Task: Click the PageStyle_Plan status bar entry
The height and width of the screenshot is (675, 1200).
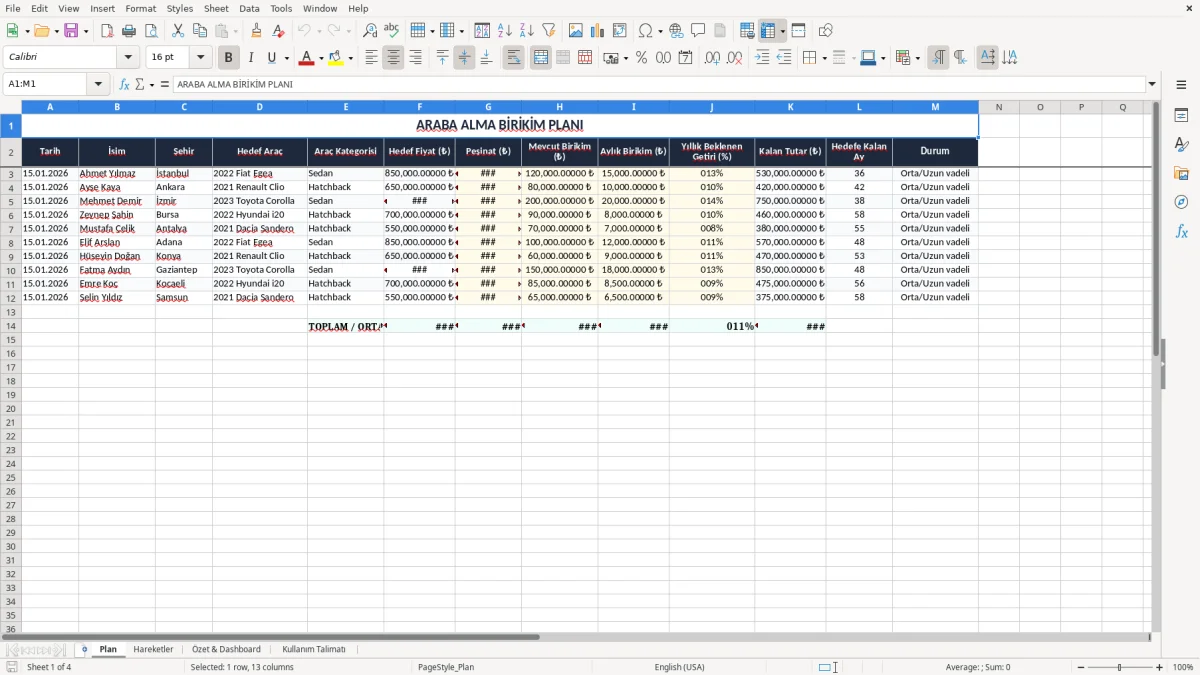Action: point(446,667)
